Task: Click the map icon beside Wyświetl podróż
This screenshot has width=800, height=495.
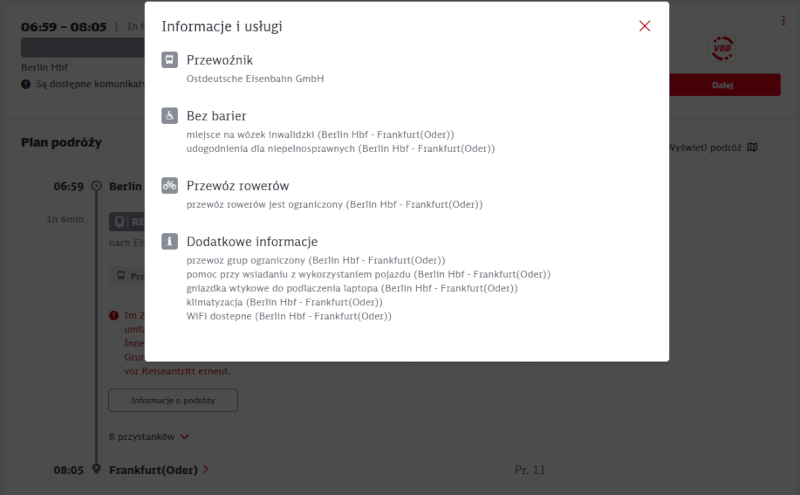Action: (x=753, y=147)
